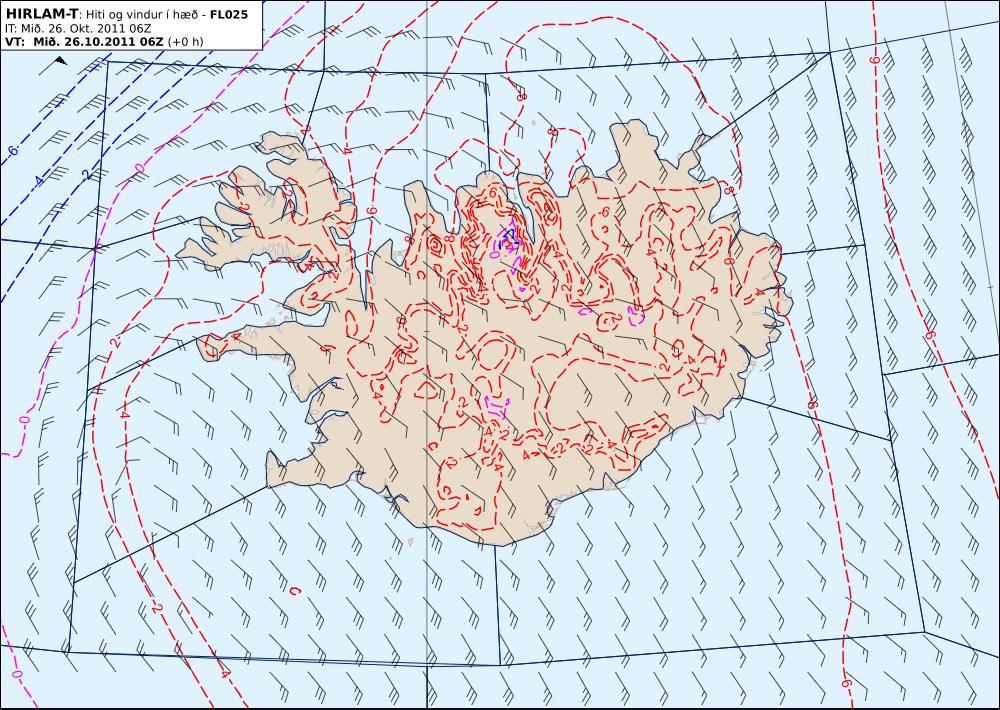Select the line "VT: Mið. 26.10.2011 06Z"

(84, 42)
